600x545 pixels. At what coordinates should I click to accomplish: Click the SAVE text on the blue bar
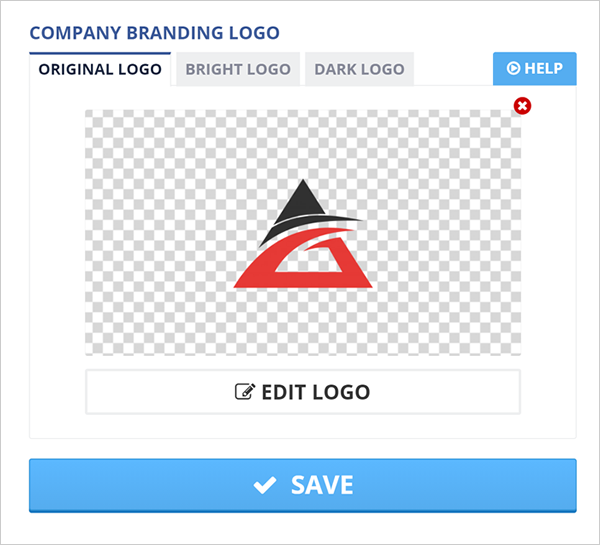(x=322, y=485)
